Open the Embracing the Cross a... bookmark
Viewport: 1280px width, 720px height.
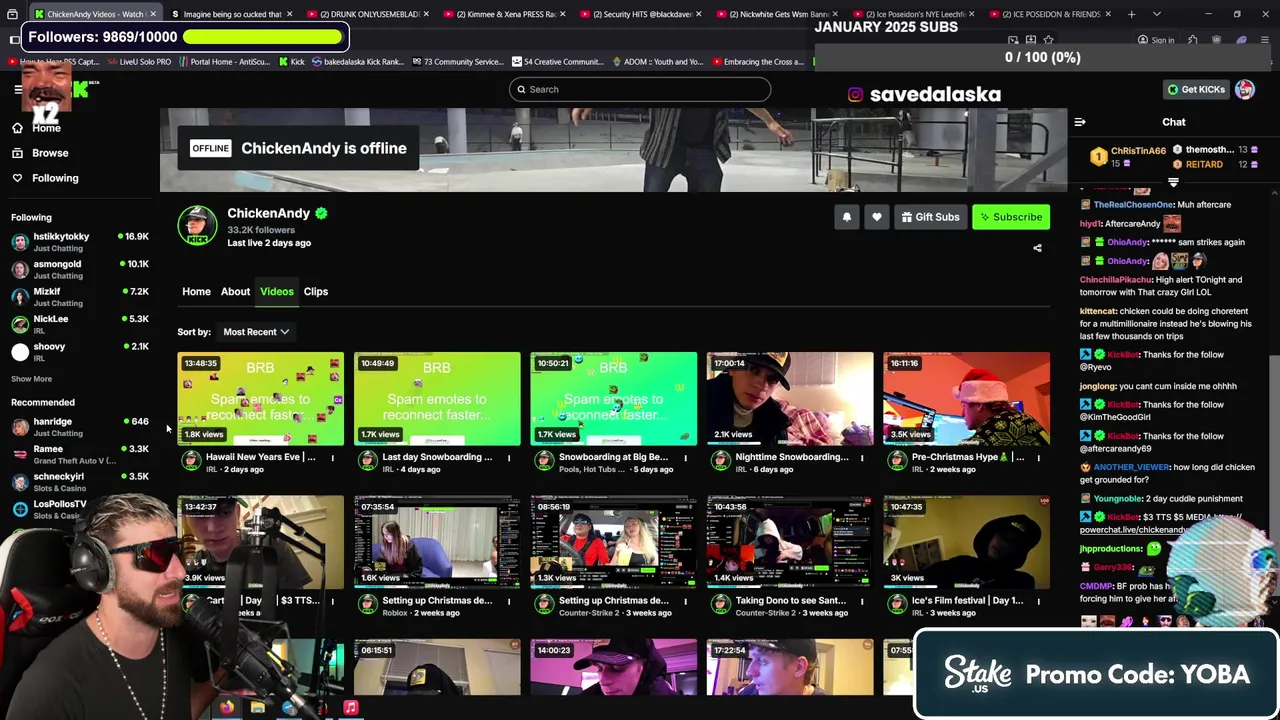point(757,62)
